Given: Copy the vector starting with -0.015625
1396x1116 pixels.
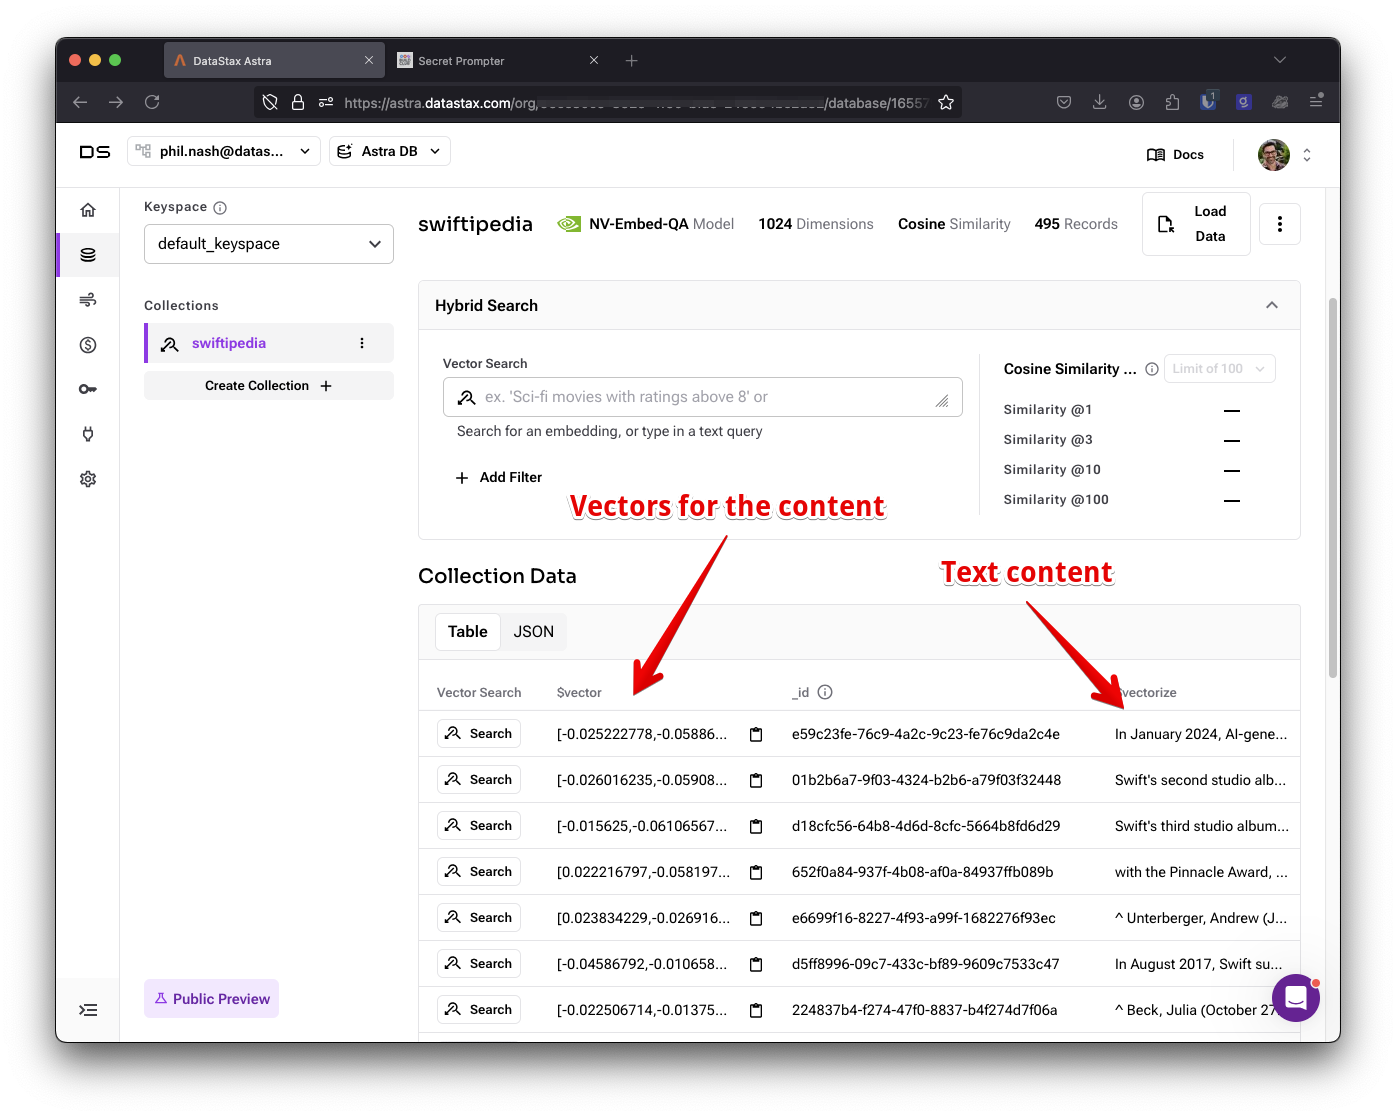Looking at the screenshot, I should pos(756,826).
